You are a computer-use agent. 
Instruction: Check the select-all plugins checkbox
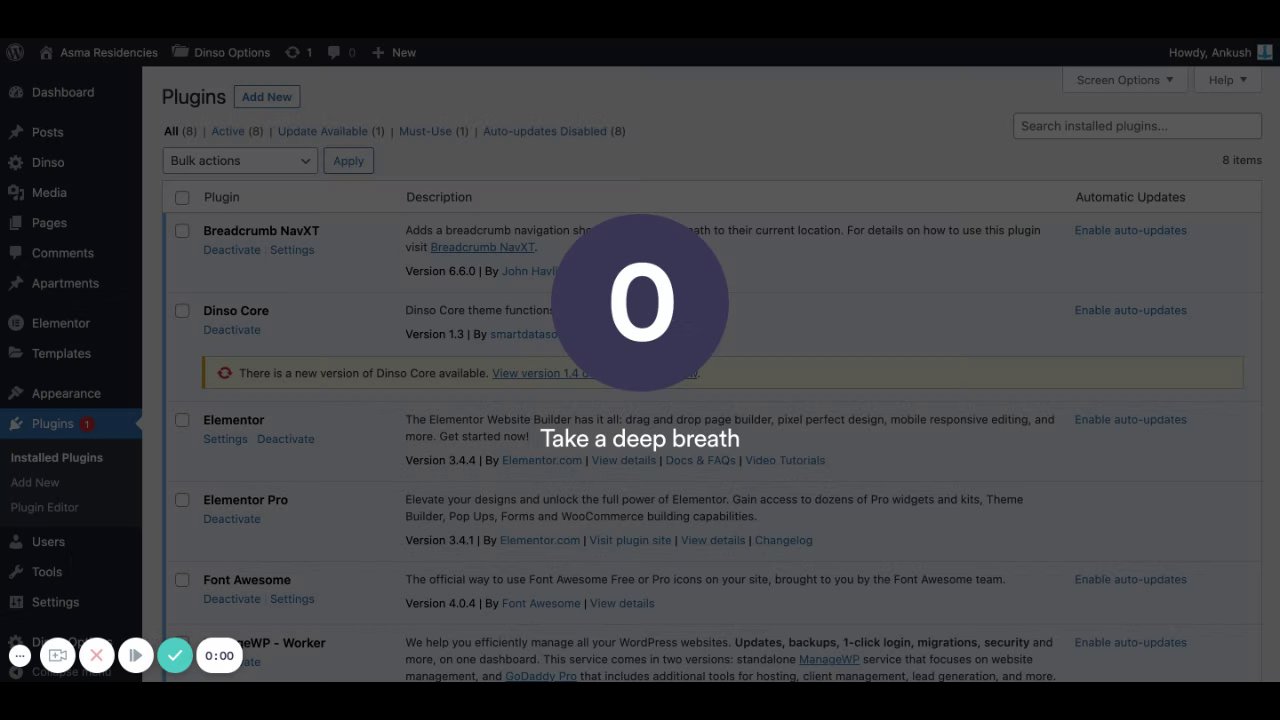pyautogui.click(x=182, y=198)
